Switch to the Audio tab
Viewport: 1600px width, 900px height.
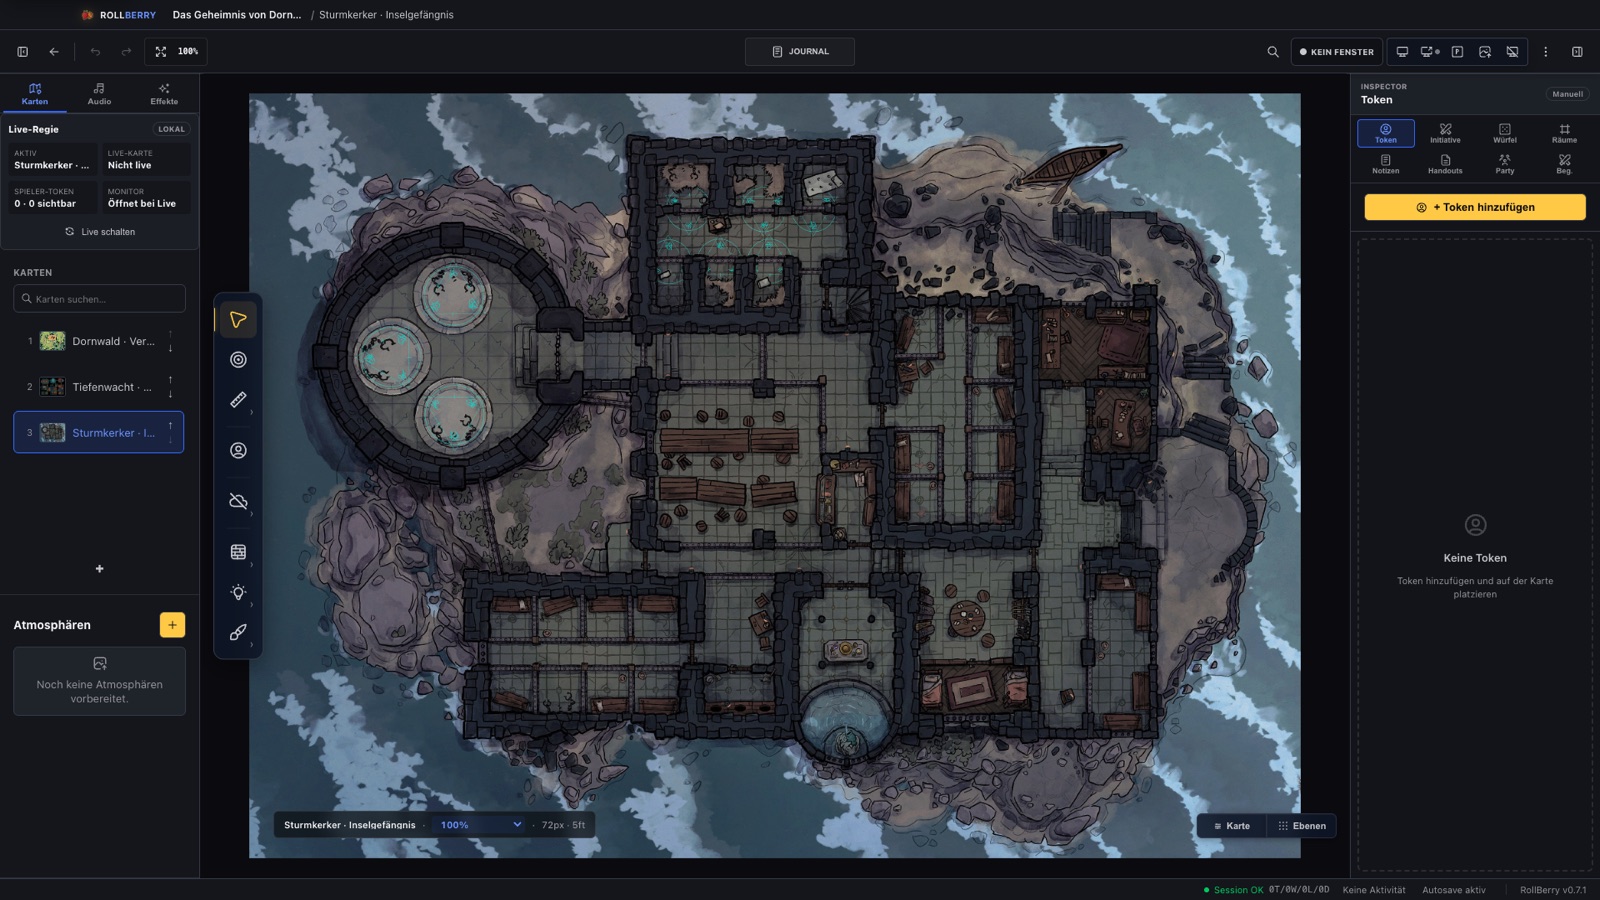[x=99, y=94]
